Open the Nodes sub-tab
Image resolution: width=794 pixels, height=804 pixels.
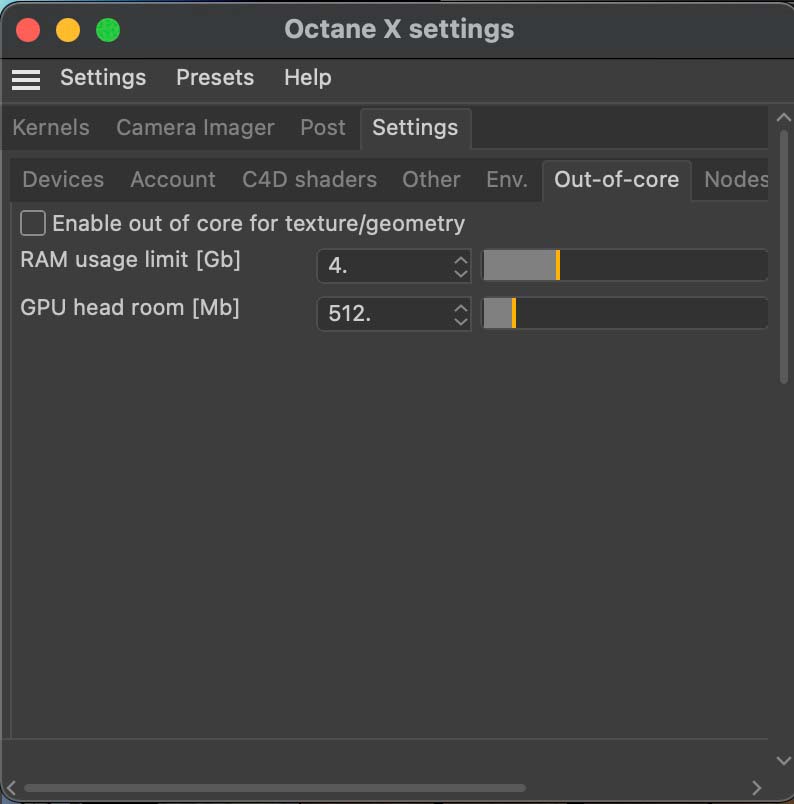pos(736,179)
